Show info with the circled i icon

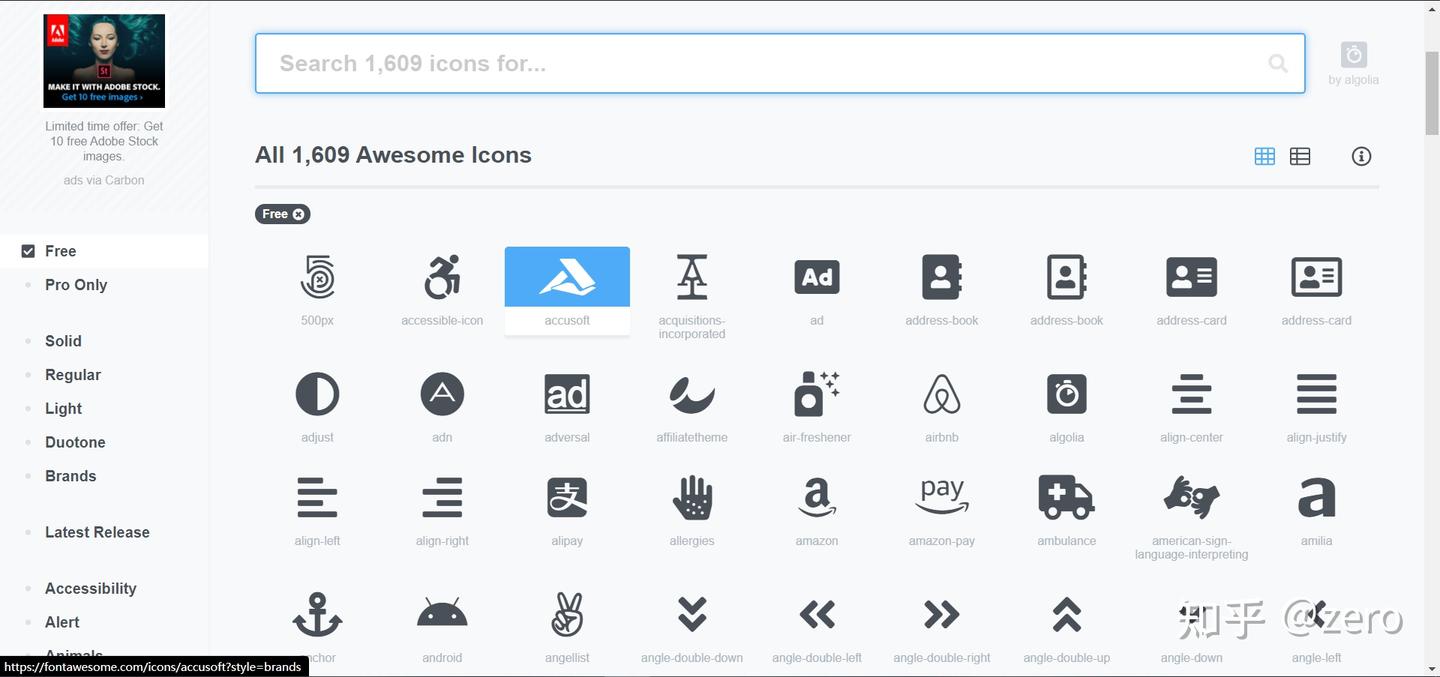[x=1361, y=156]
